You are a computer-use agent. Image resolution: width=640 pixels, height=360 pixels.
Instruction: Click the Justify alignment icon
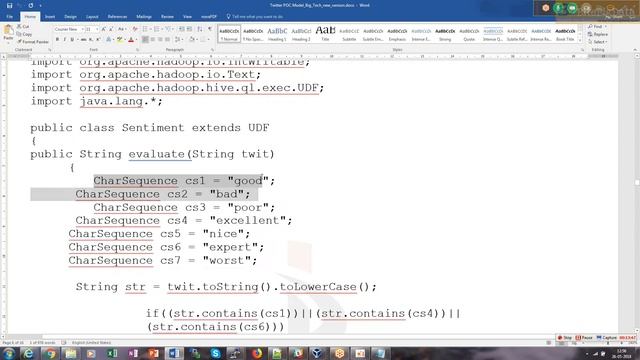point(167,40)
